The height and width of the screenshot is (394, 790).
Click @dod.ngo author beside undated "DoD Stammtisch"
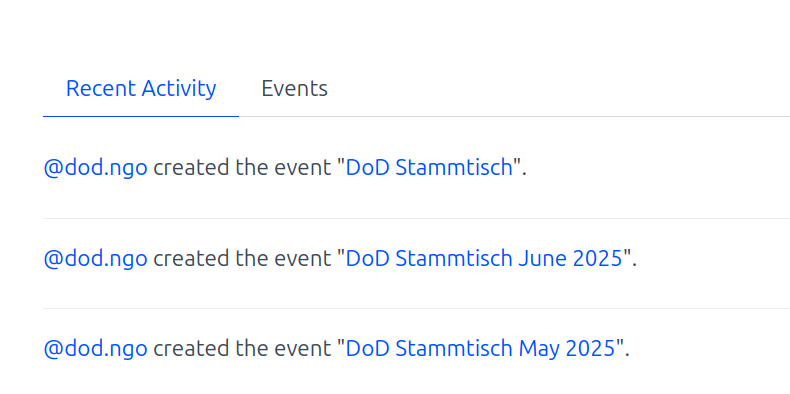click(96, 168)
